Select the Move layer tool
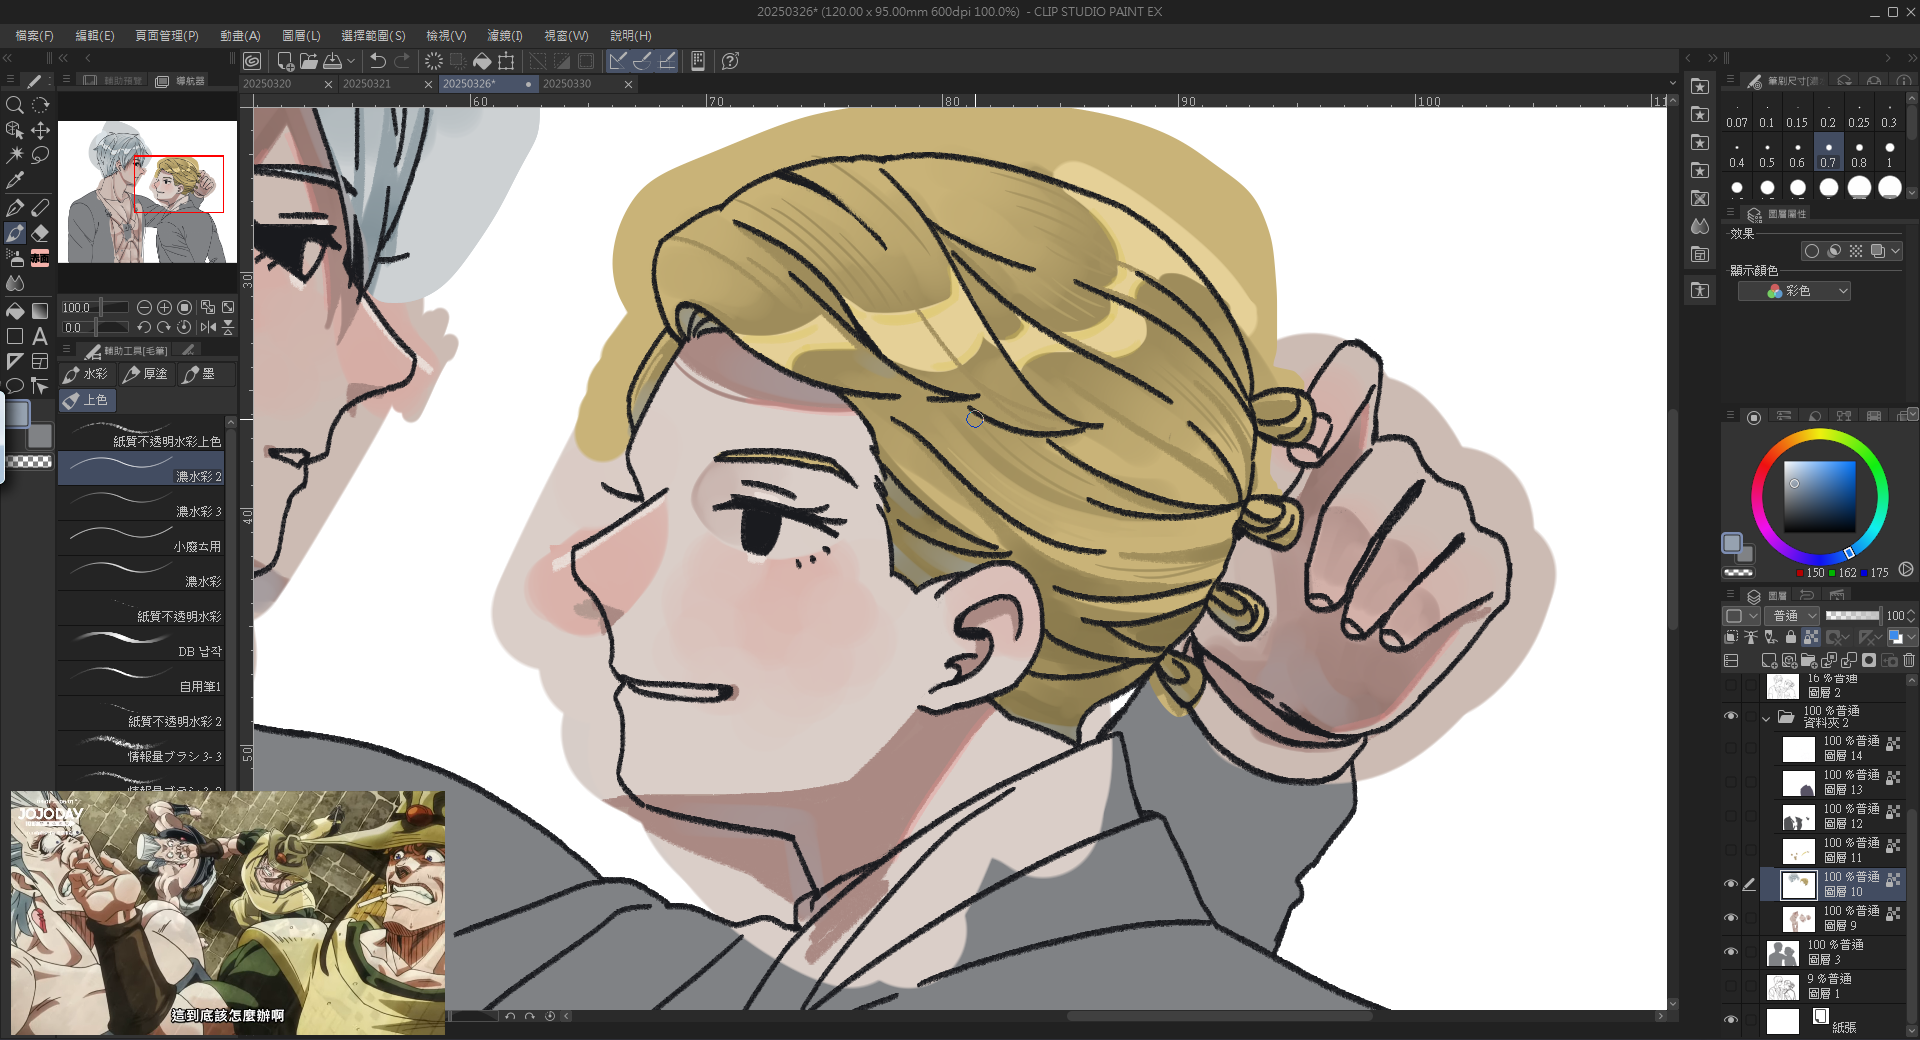Image resolution: width=1920 pixels, height=1040 pixels. click(x=40, y=130)
